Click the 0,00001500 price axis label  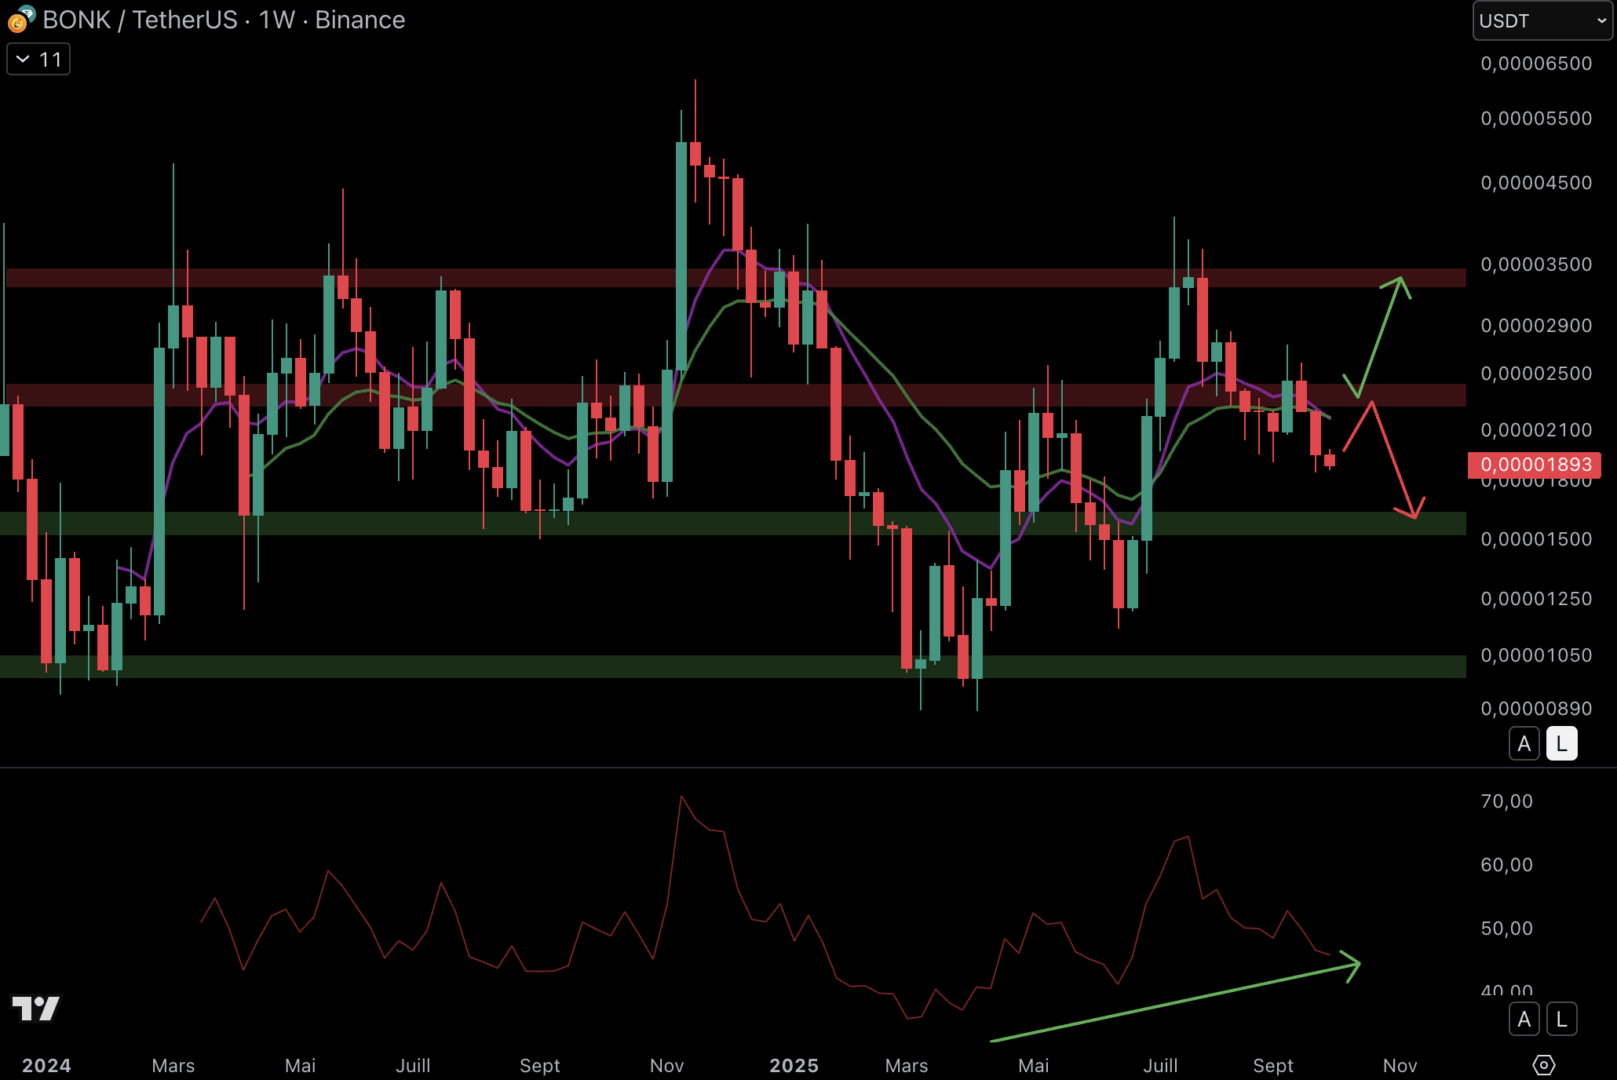click(1536, 539)
